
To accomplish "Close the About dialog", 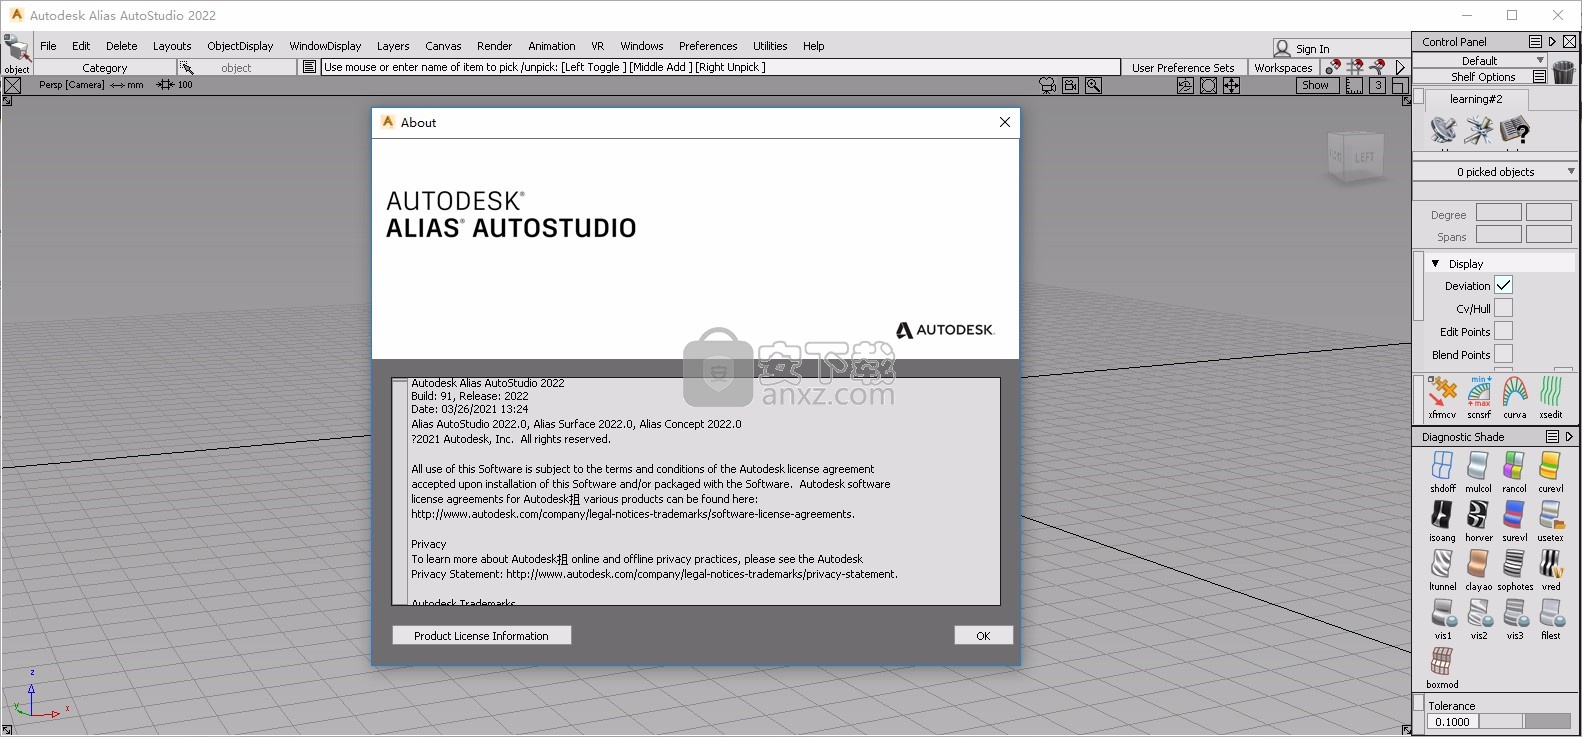I will (x=1005, y=122).
